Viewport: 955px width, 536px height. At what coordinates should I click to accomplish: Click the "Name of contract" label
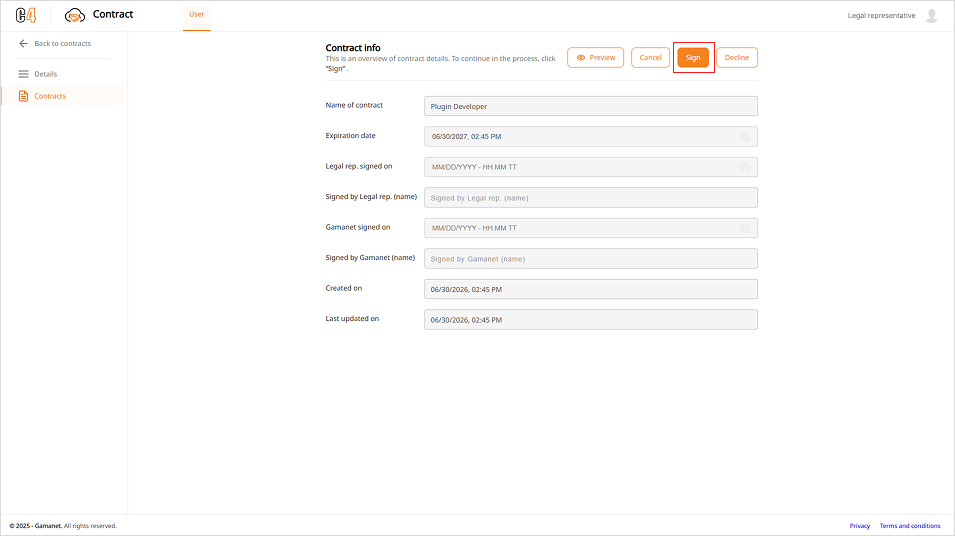click(354, 105)
